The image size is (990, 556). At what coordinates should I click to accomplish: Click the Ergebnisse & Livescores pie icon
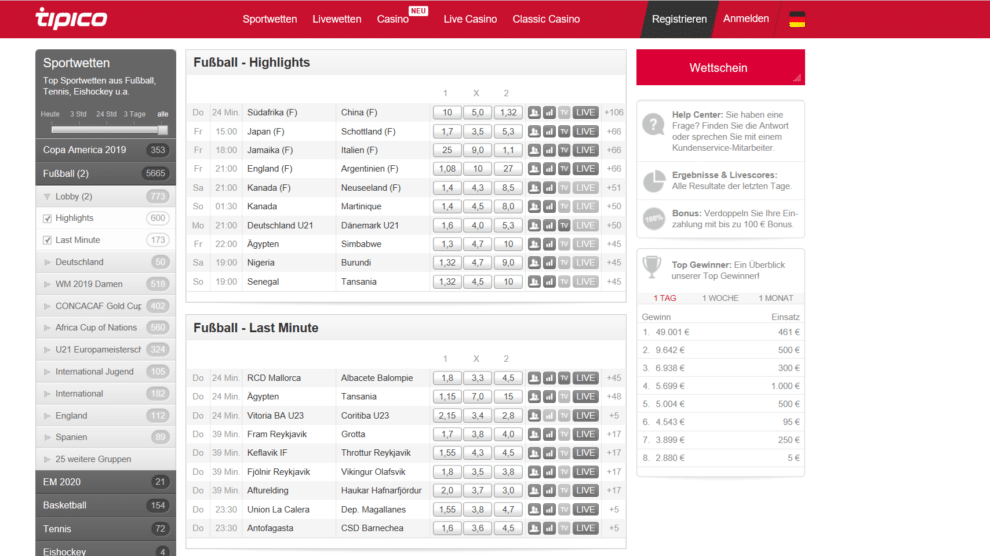coord(653,181)
